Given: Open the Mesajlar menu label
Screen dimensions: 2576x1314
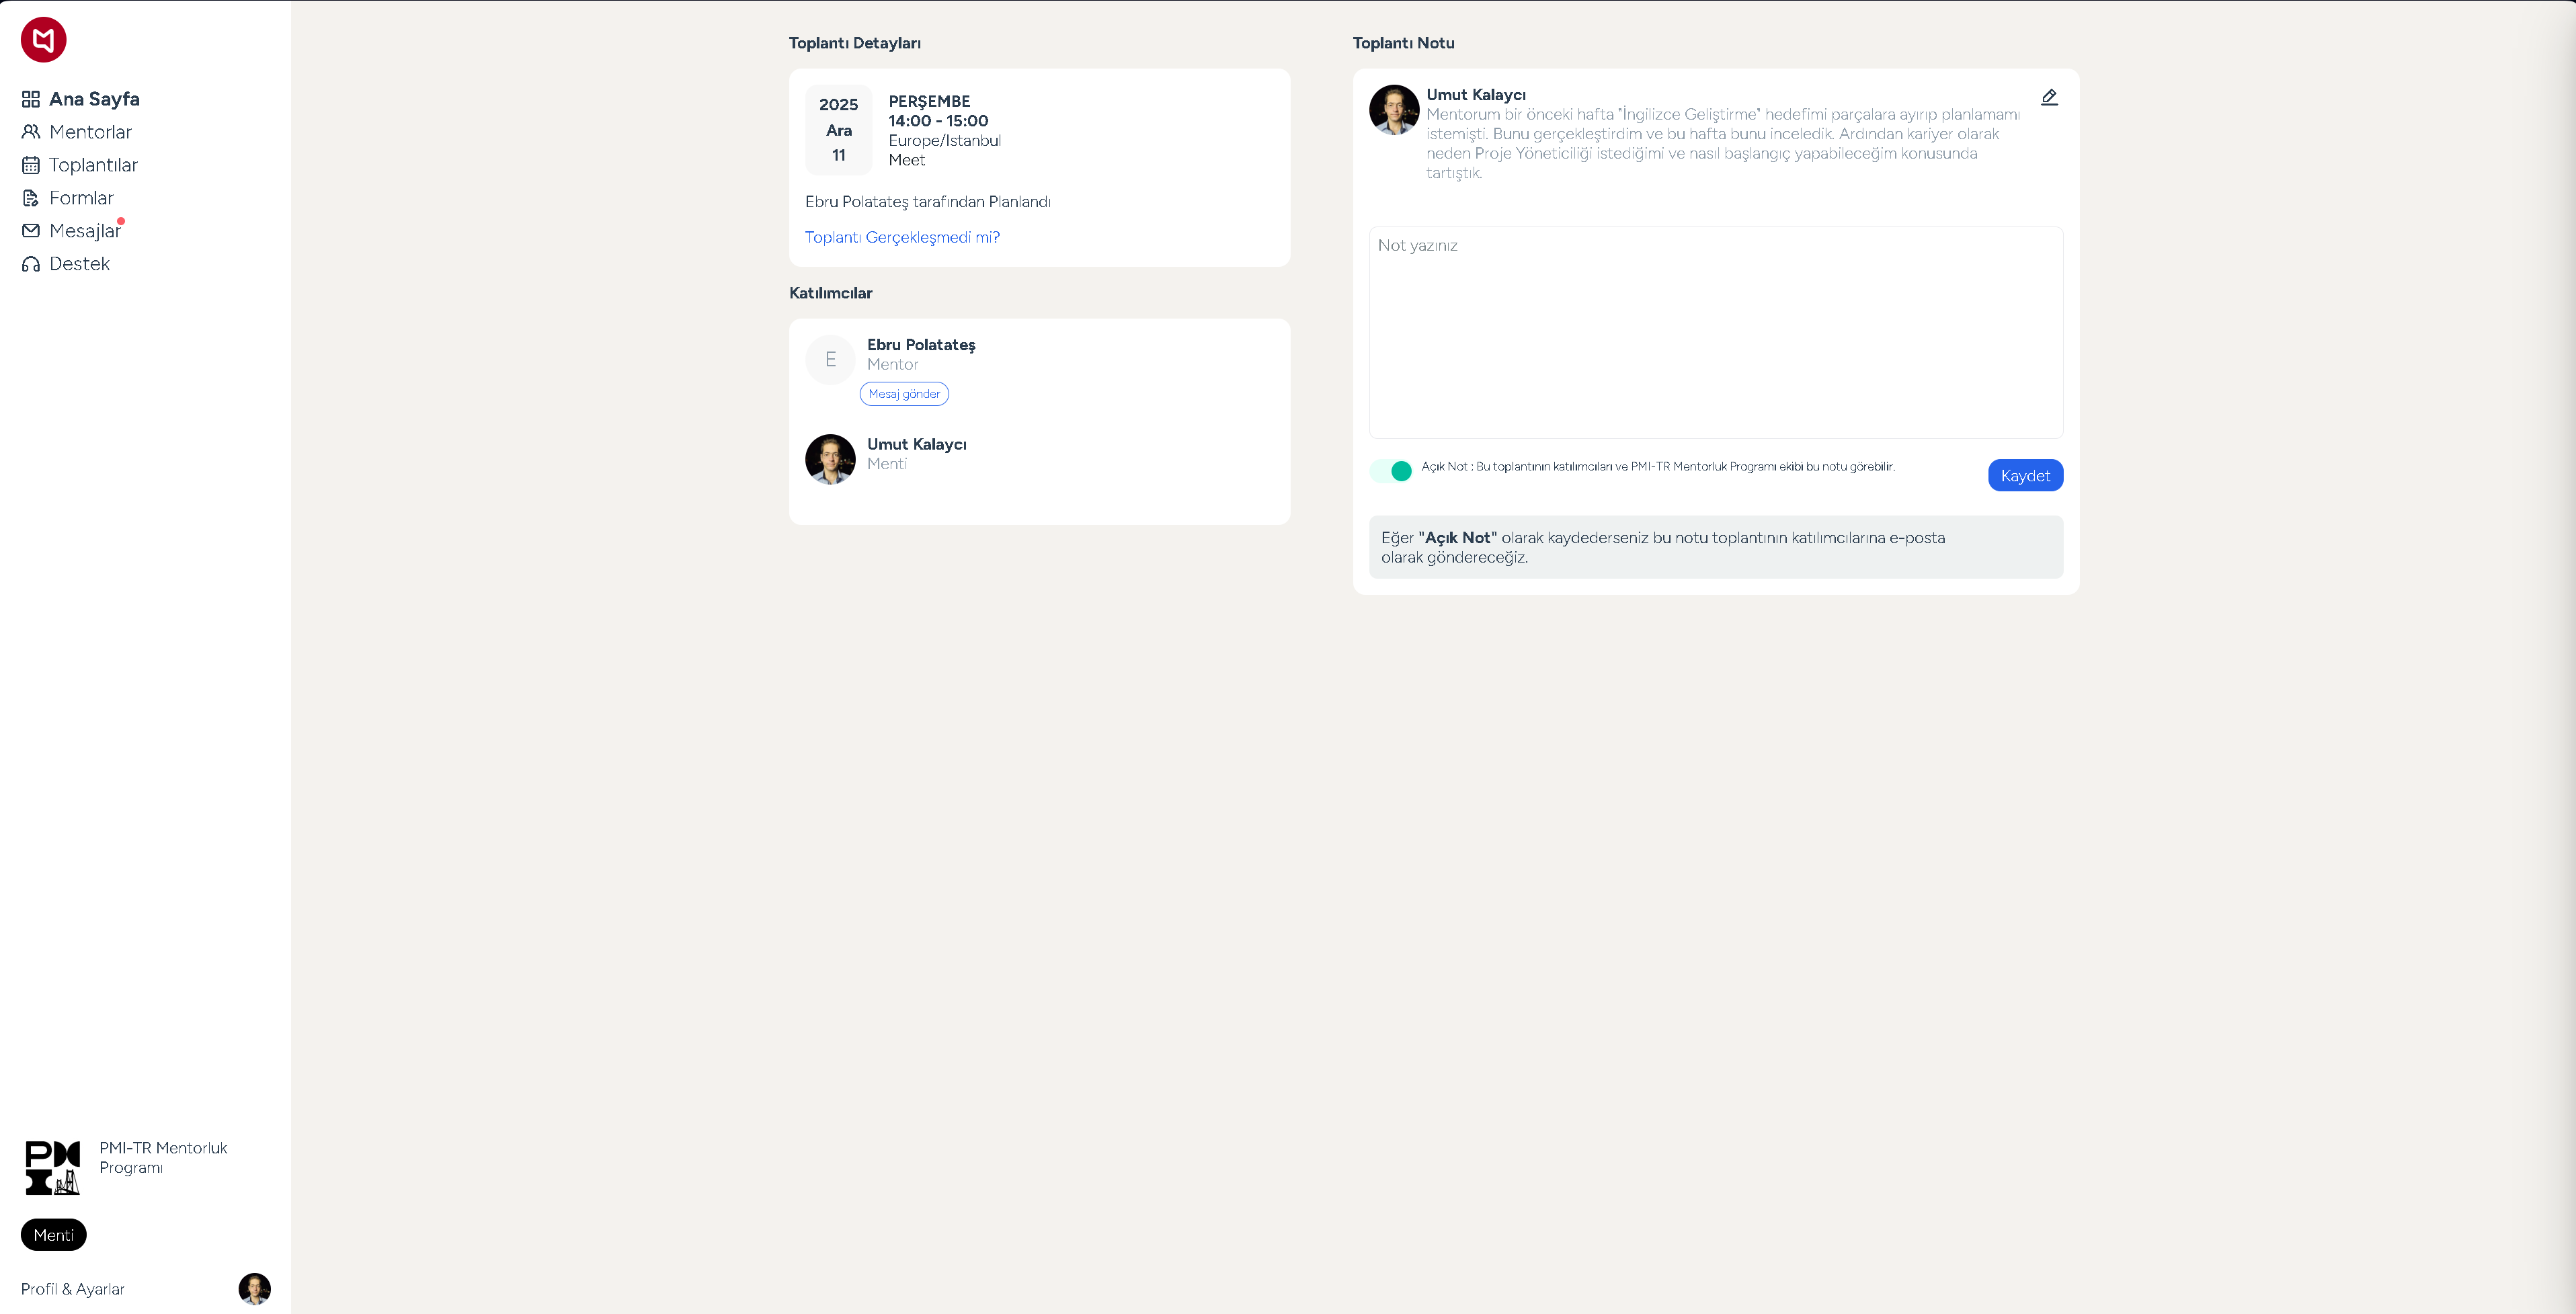Looking at the screenshot, I should pyautogui.click(x=85, y=231).
